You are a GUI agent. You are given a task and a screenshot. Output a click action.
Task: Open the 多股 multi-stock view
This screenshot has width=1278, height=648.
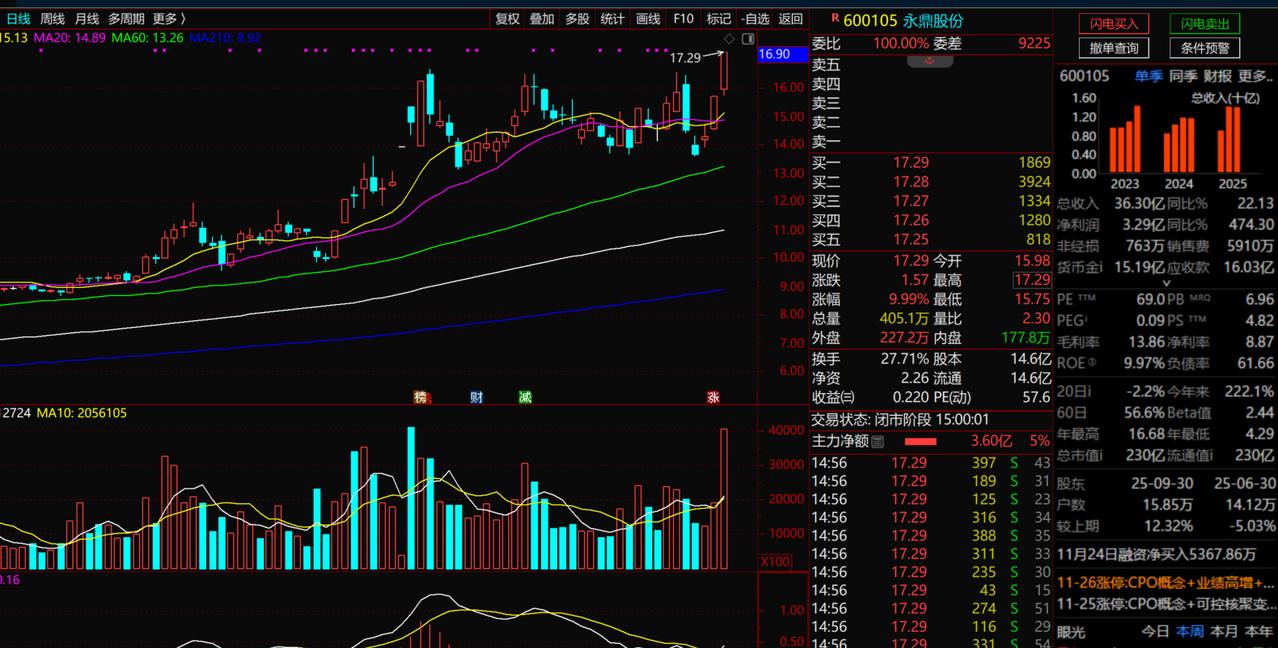[577, 19]
